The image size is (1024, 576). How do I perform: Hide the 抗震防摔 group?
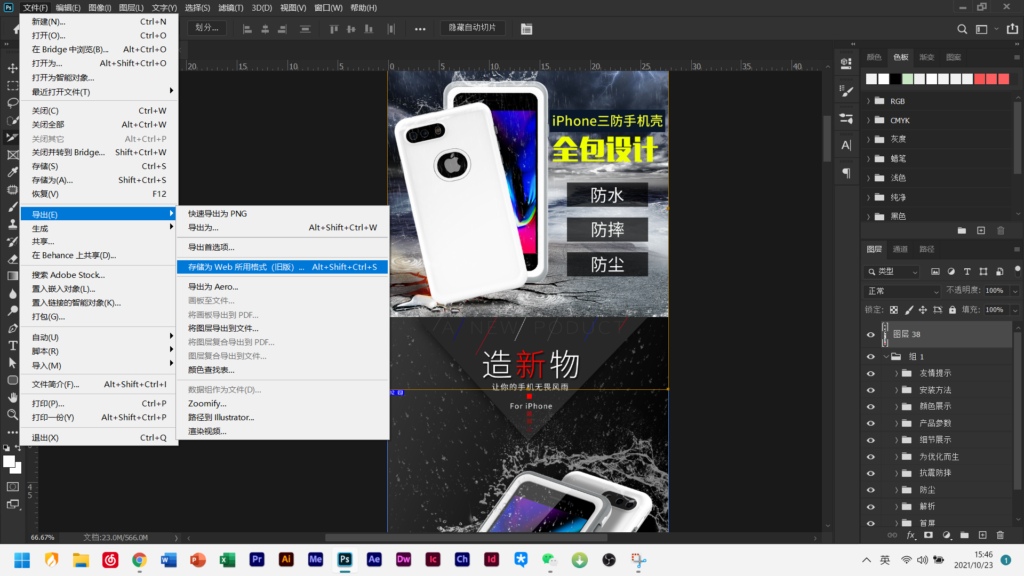[871, 473]
